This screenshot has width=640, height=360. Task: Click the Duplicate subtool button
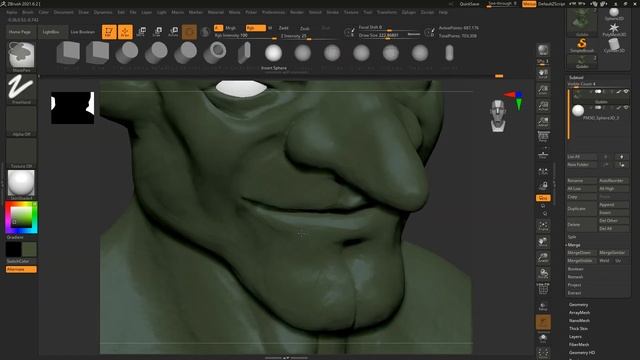point(581,209)
